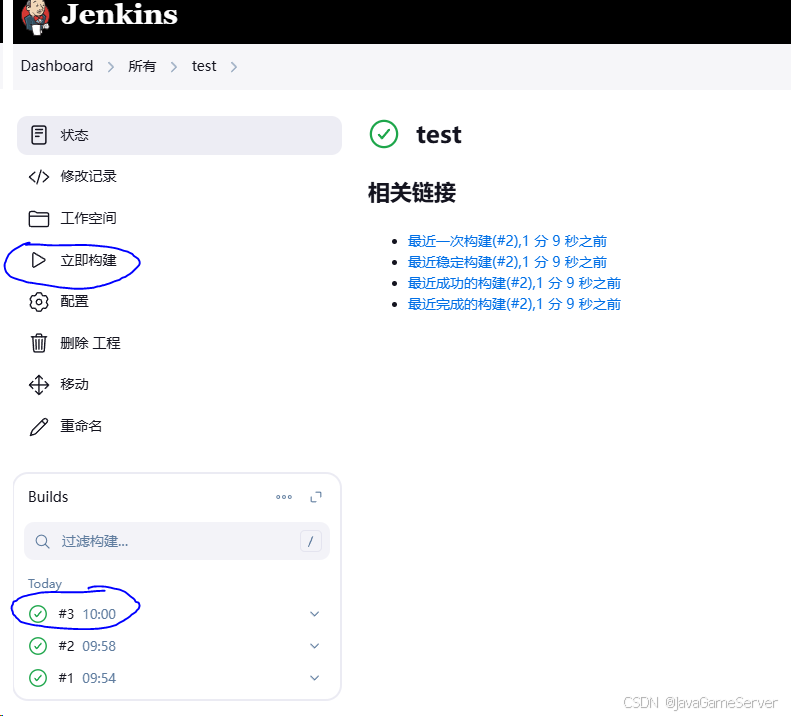Open the 最近一次构建(#2) link
The height and width of the screenshot is (716, 791).
(507, 241)
